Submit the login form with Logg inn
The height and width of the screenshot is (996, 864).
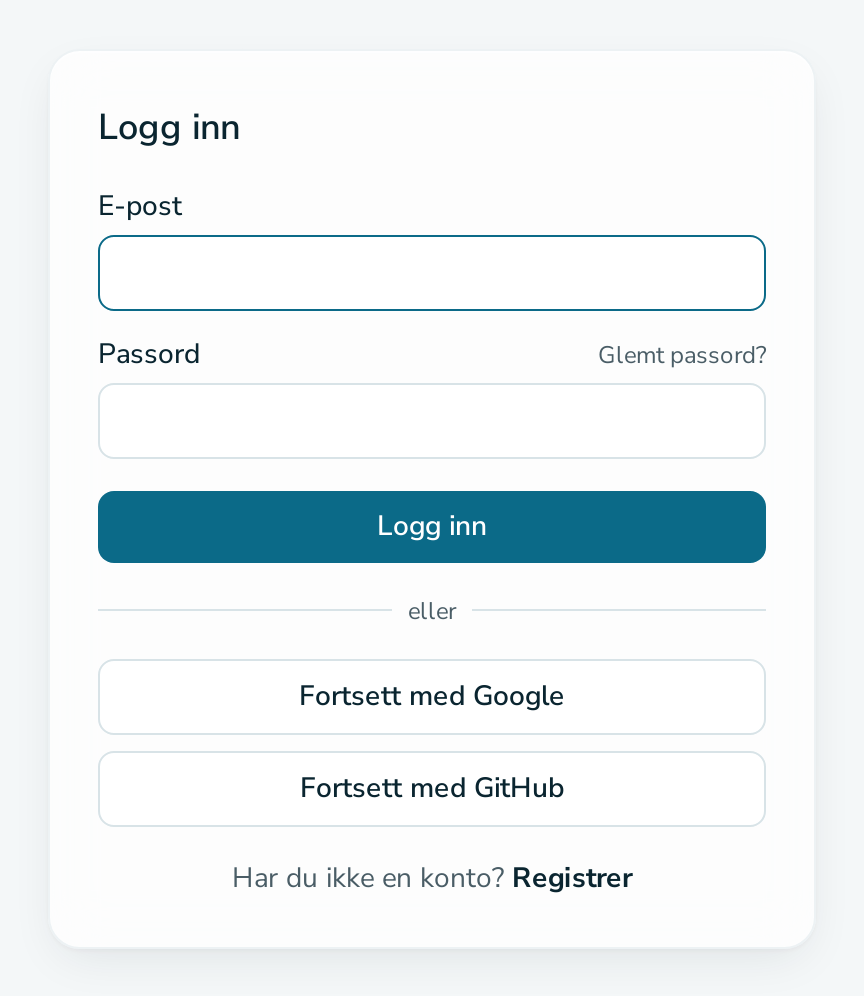[x=432, y=527]
